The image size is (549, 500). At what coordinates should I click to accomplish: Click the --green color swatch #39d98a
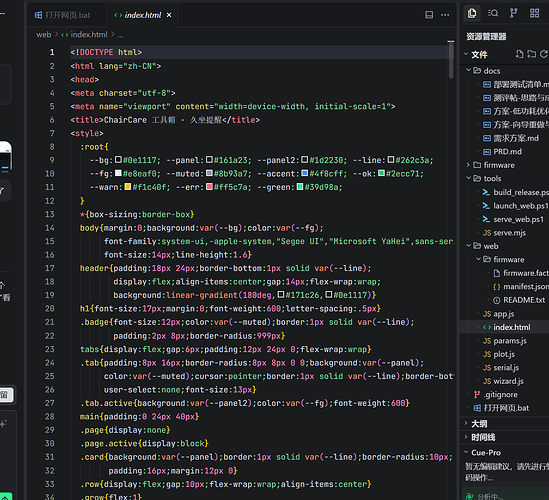pyautogui.click(x=300, y=187)
